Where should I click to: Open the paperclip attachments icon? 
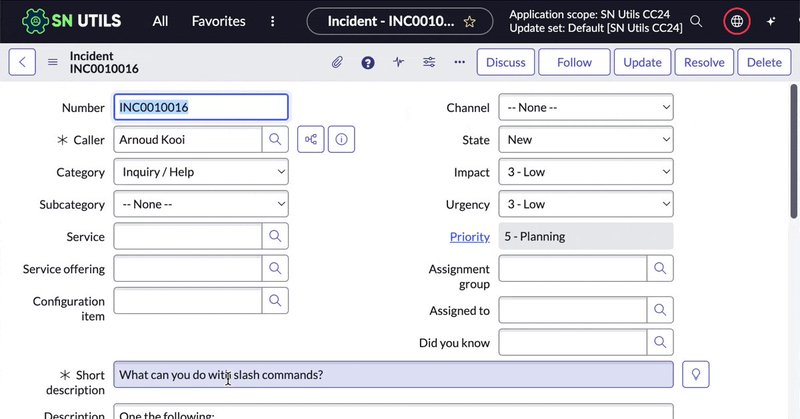click(337, 62)
